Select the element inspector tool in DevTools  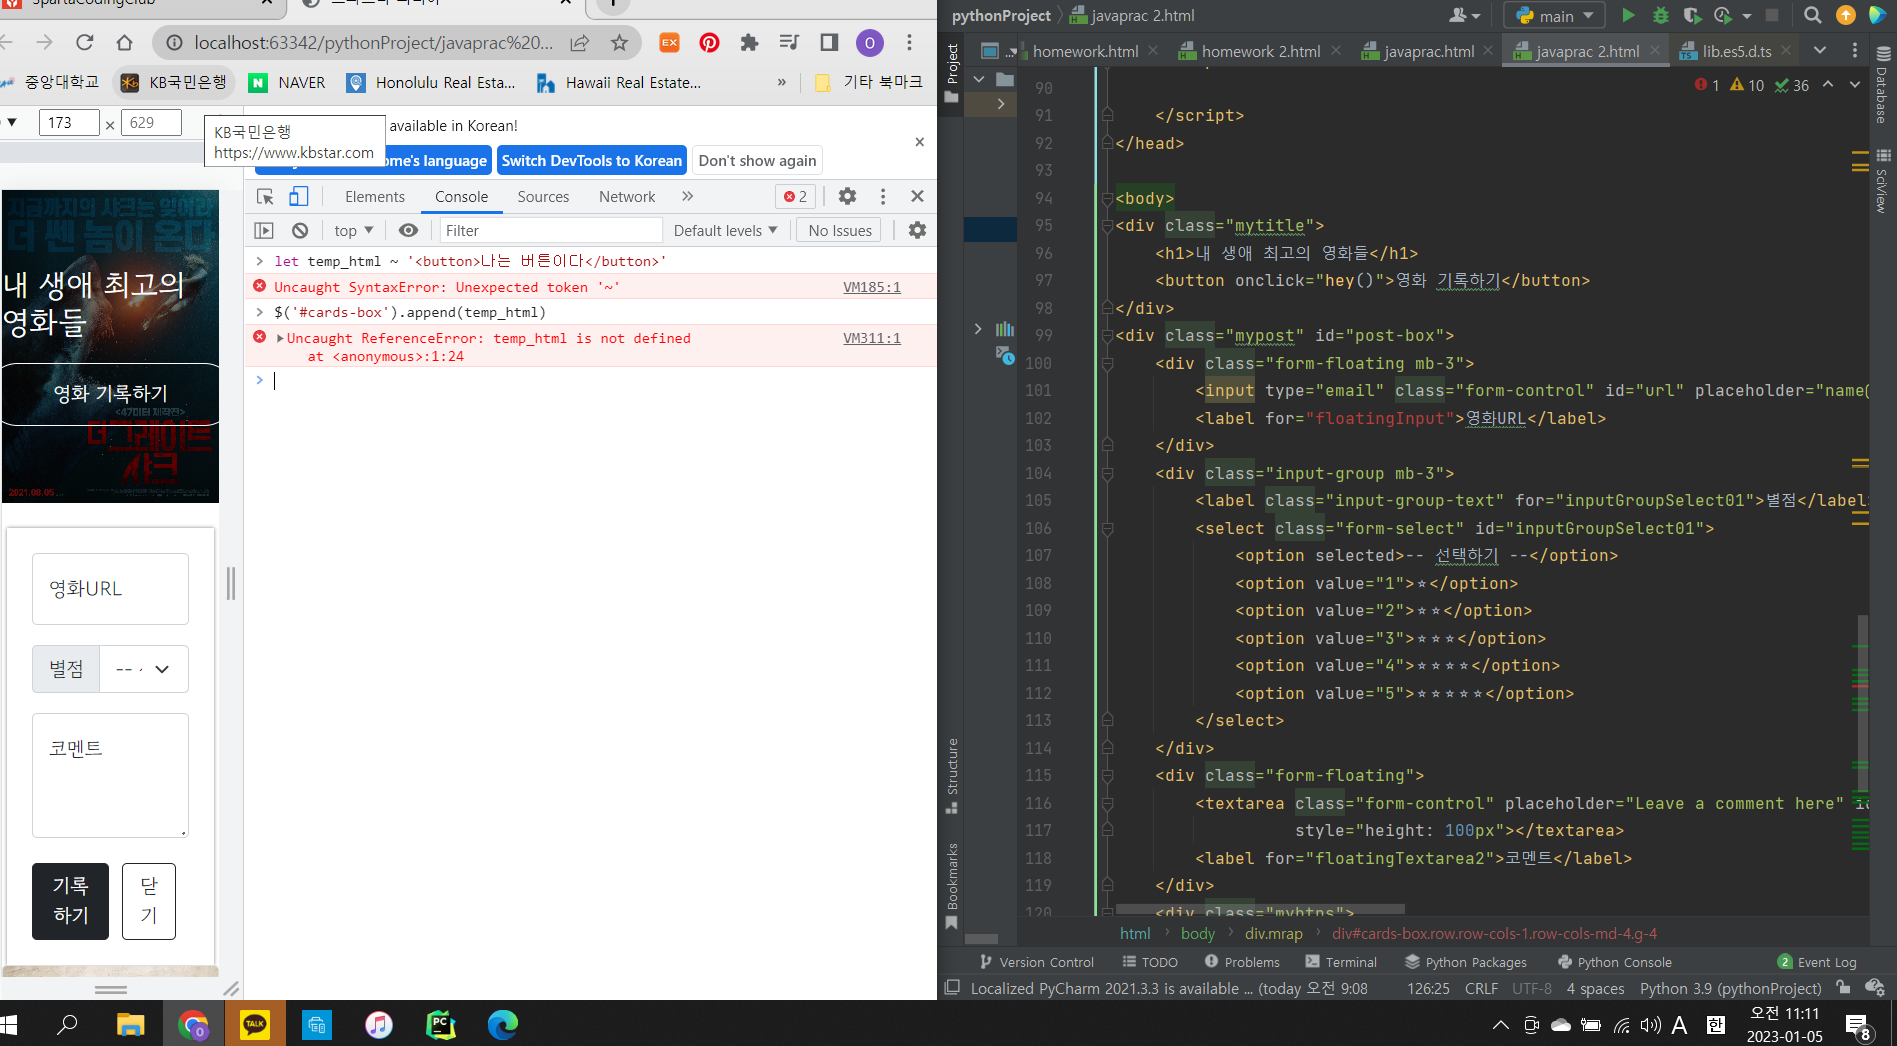265,197
